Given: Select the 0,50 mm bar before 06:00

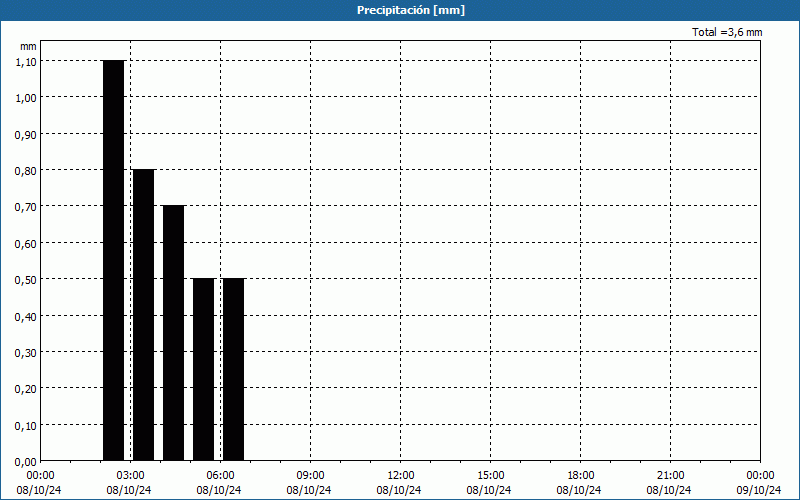Looking at the screenshot, I should tap(204, 369).
